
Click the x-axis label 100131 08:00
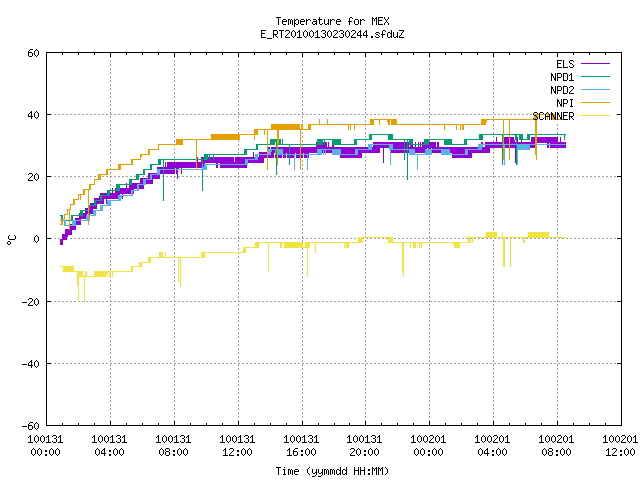pos(173,446)
